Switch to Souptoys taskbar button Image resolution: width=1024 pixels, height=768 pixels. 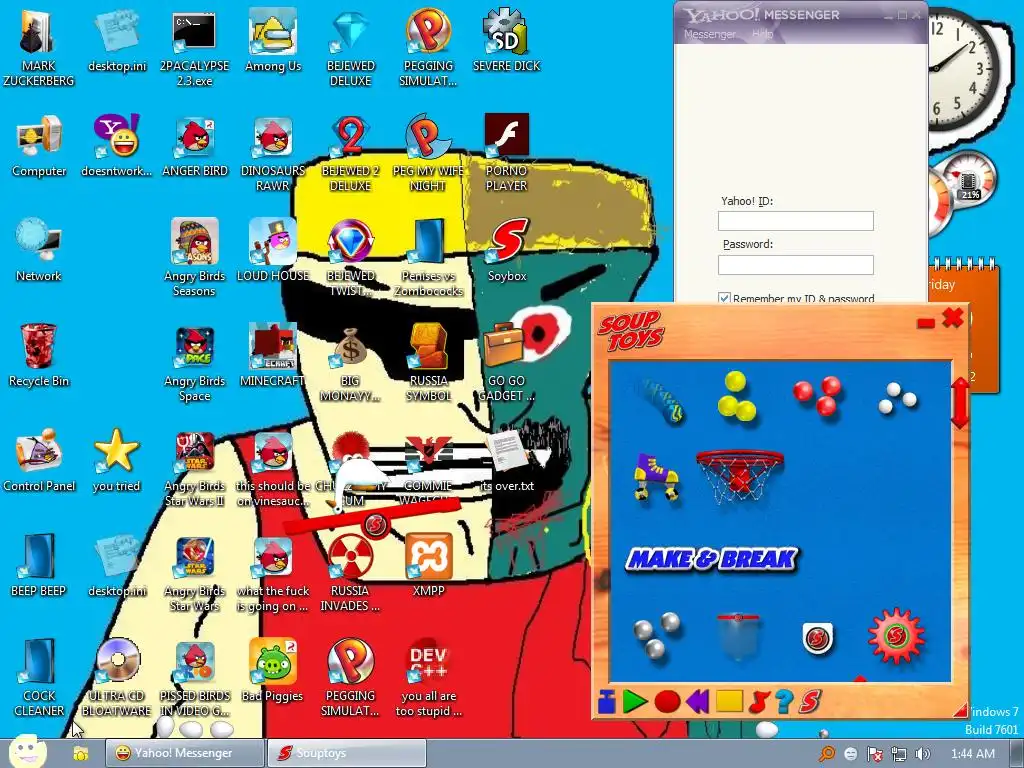tap(347, 753)
